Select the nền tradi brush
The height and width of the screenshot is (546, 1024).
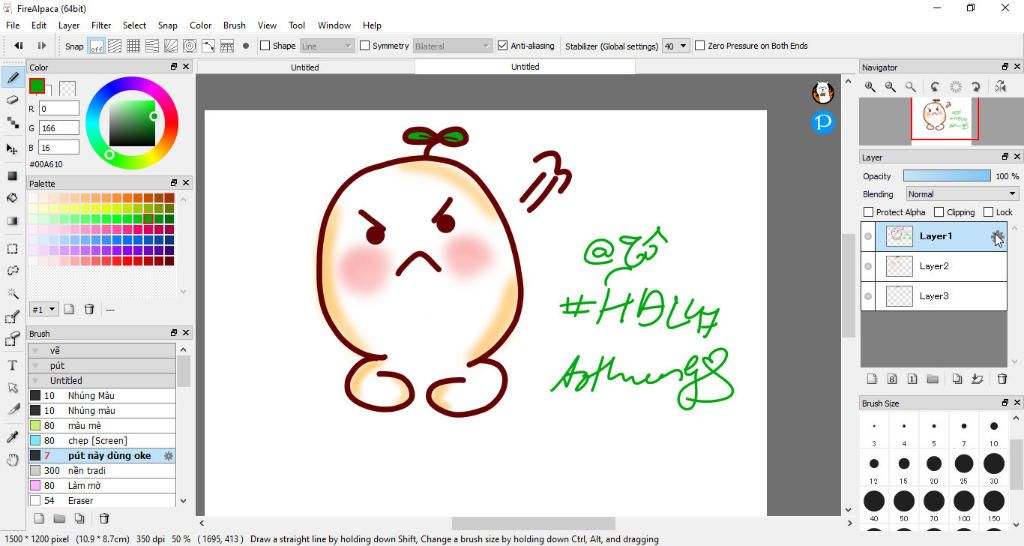pos(102,471)
